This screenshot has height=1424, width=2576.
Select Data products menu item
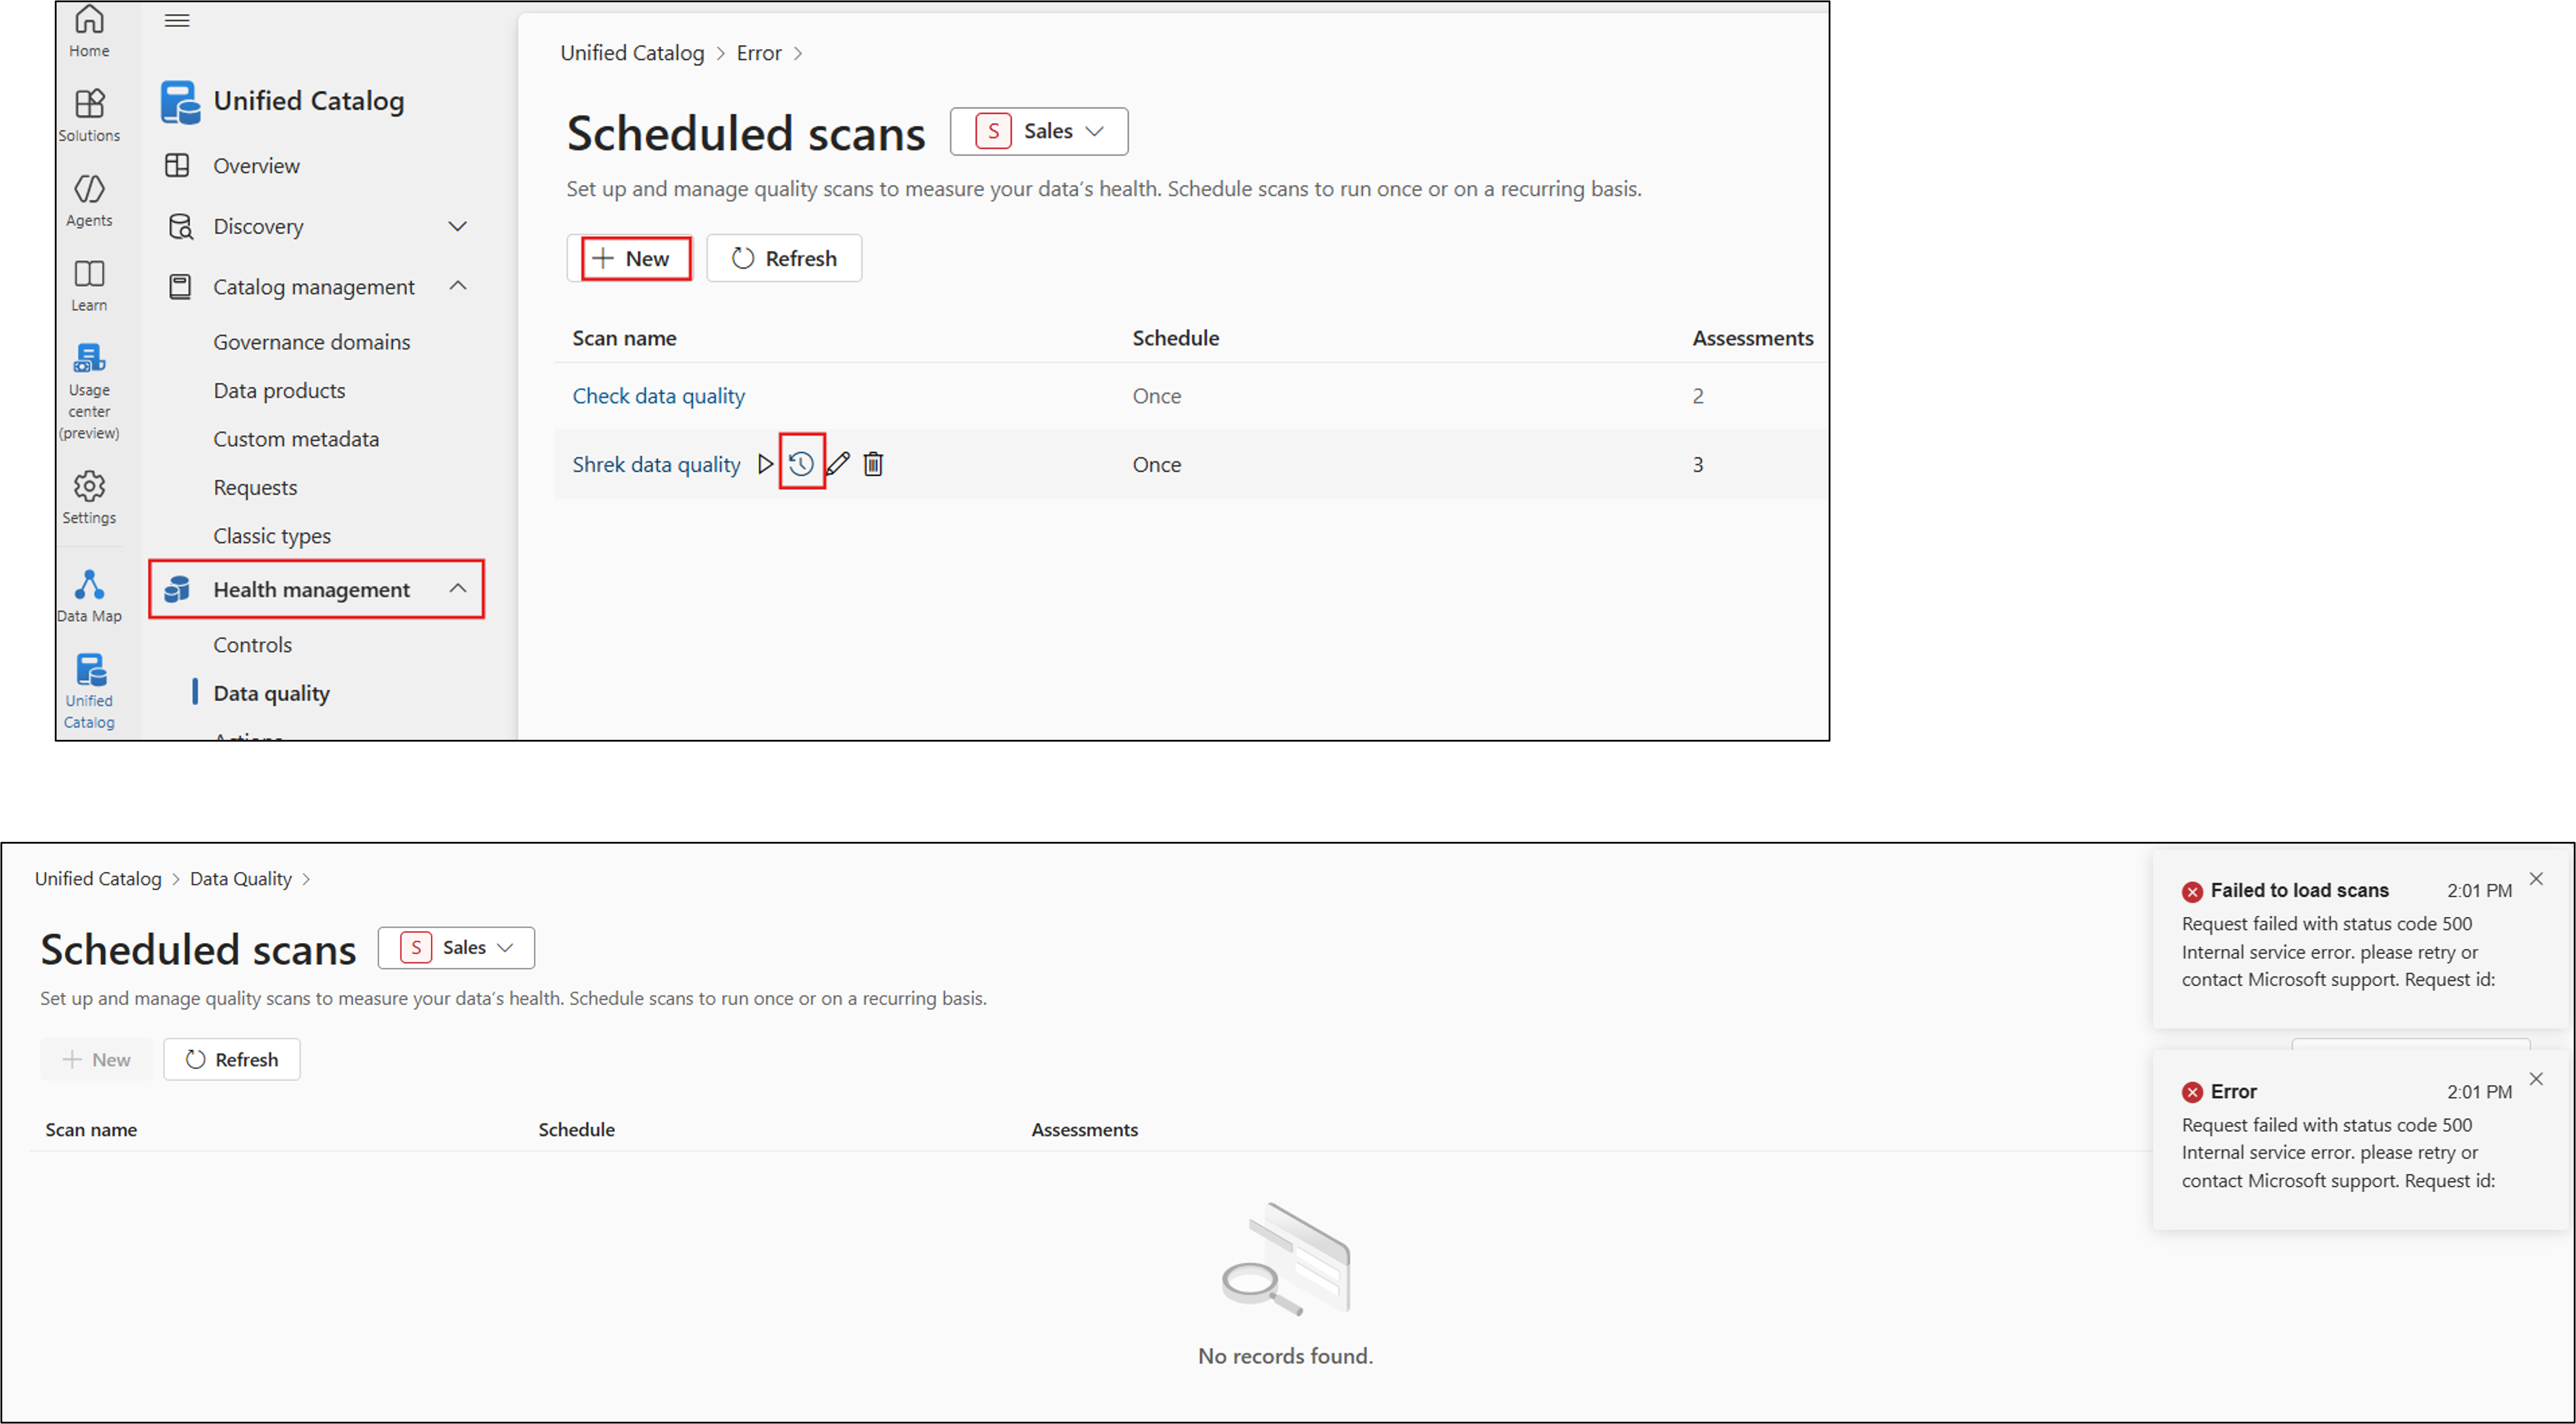[279, 391]
